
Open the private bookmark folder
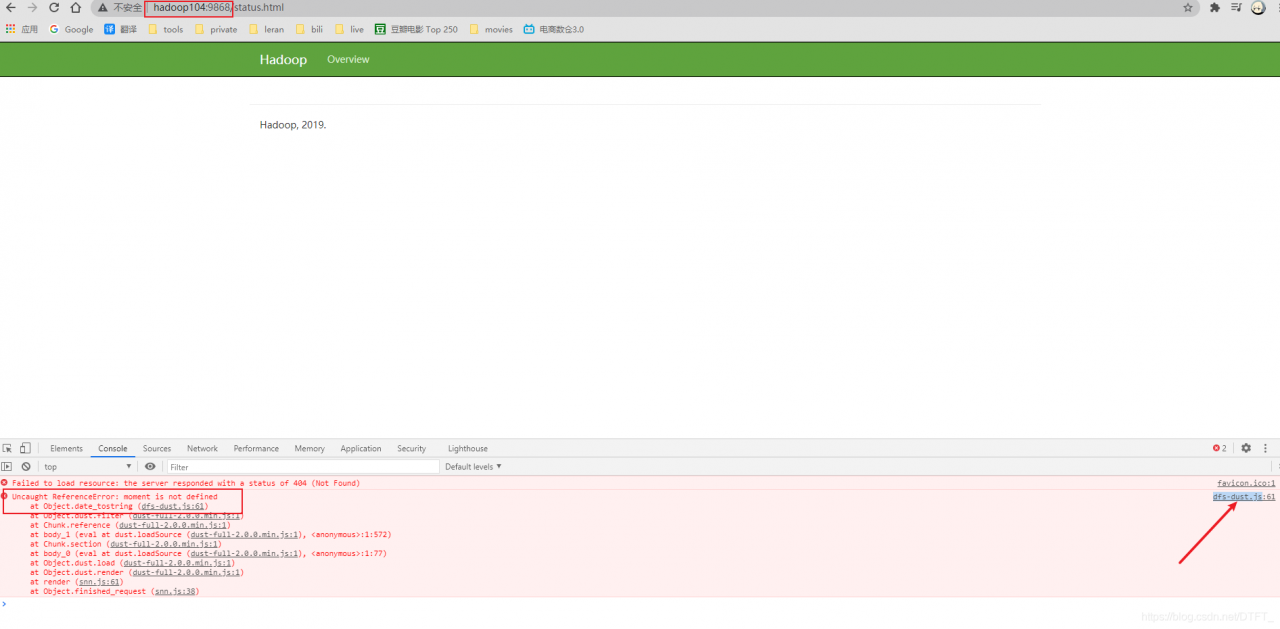point(216,29)
